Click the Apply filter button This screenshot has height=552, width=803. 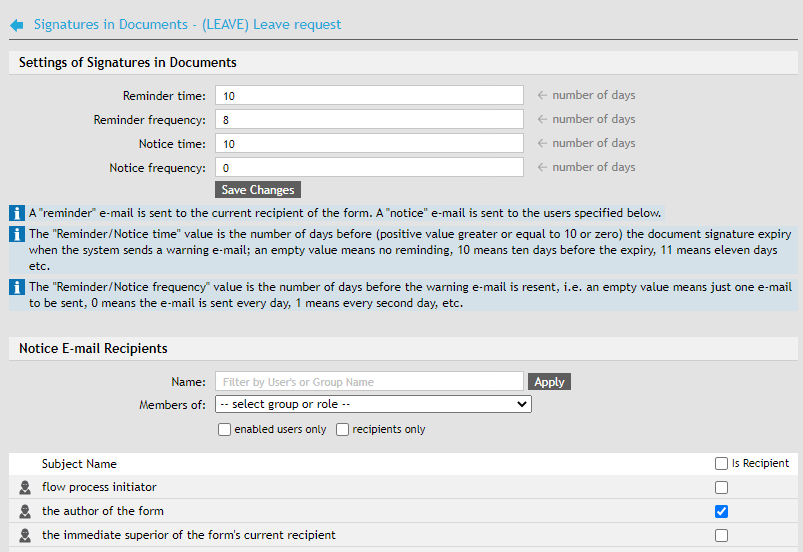tap(549, 382)
